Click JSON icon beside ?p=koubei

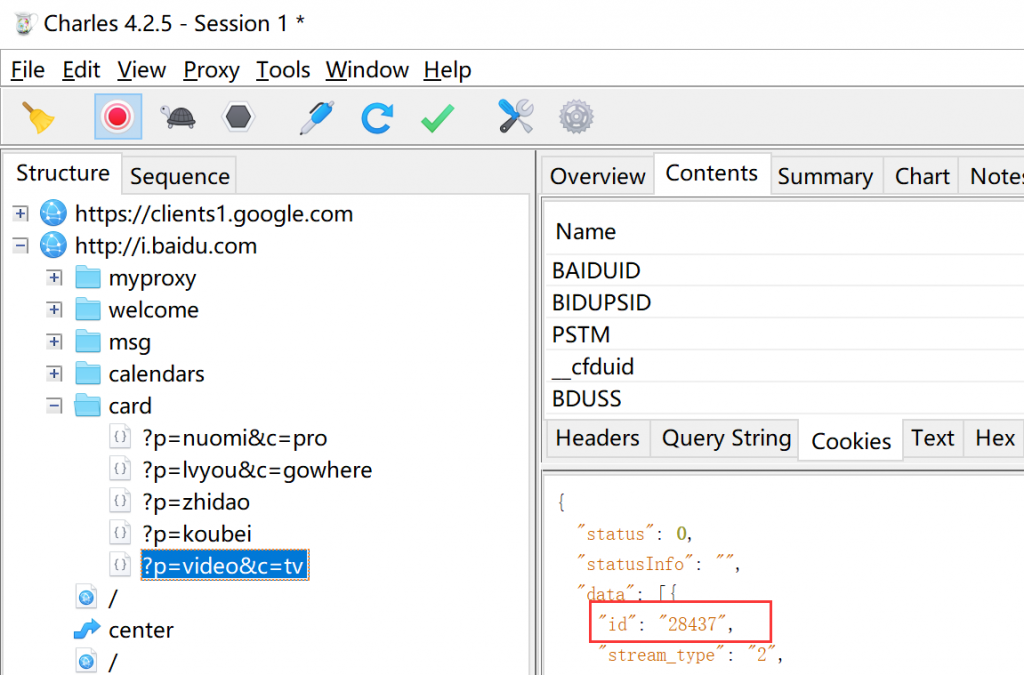[120, 533]
